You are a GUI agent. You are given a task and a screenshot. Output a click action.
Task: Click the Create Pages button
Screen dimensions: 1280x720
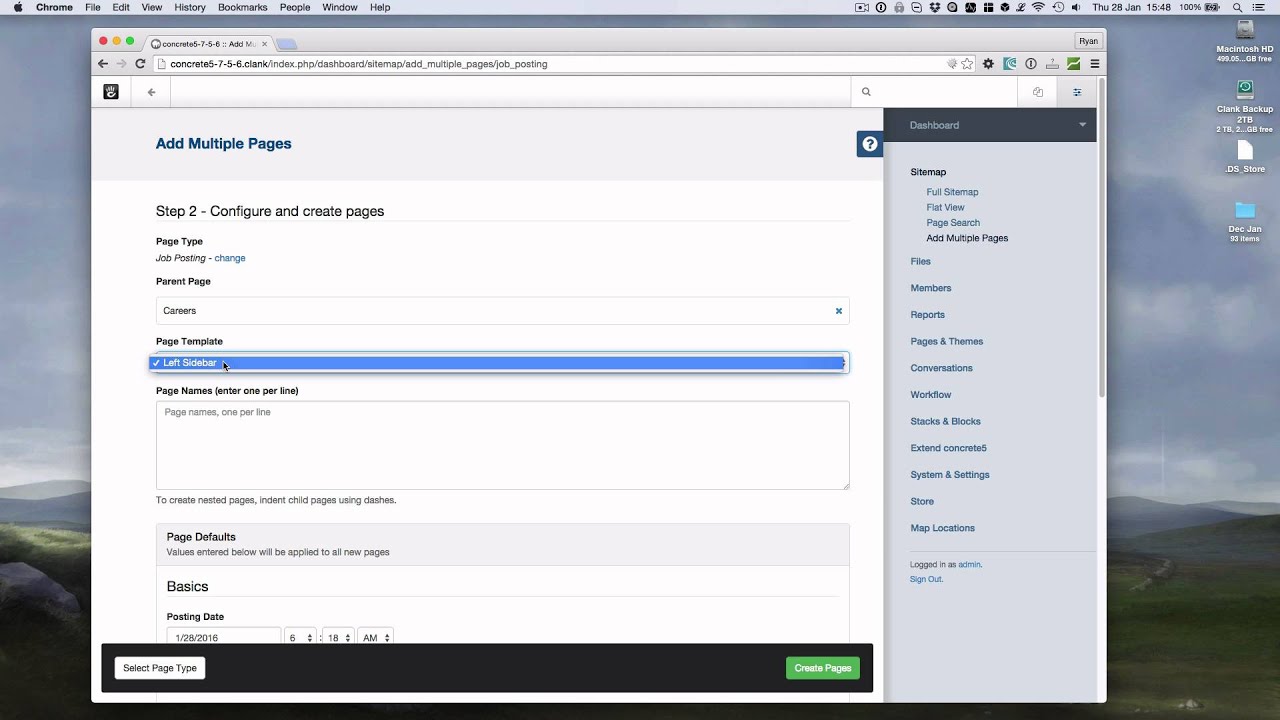point(823,668)
